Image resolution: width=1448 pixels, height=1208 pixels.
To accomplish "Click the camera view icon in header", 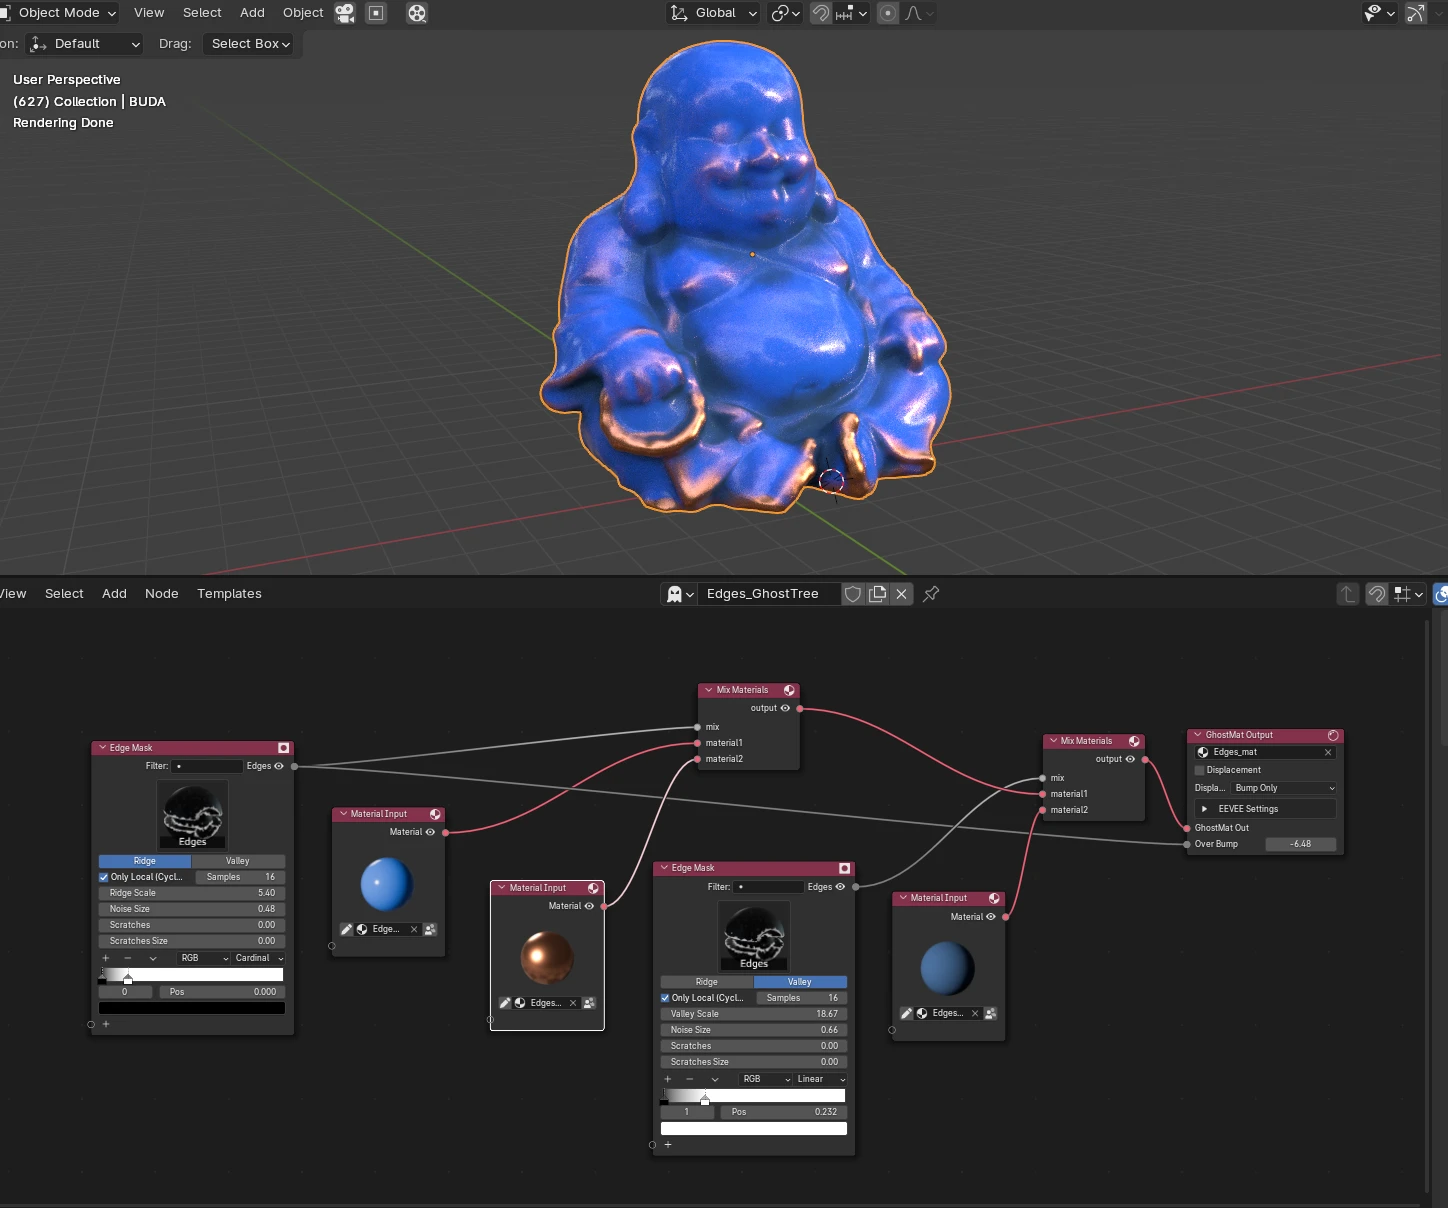I will (x=345, y=13).
